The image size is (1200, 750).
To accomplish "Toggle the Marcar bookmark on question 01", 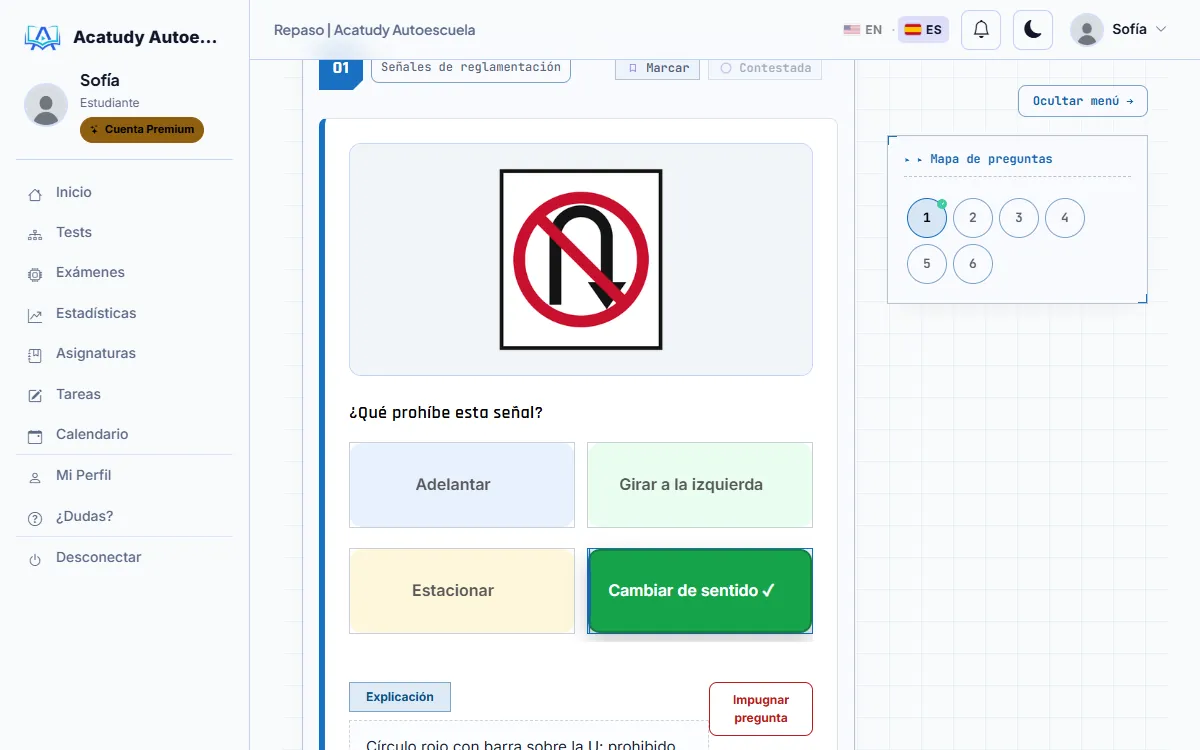I will click(x=657, y=68).
